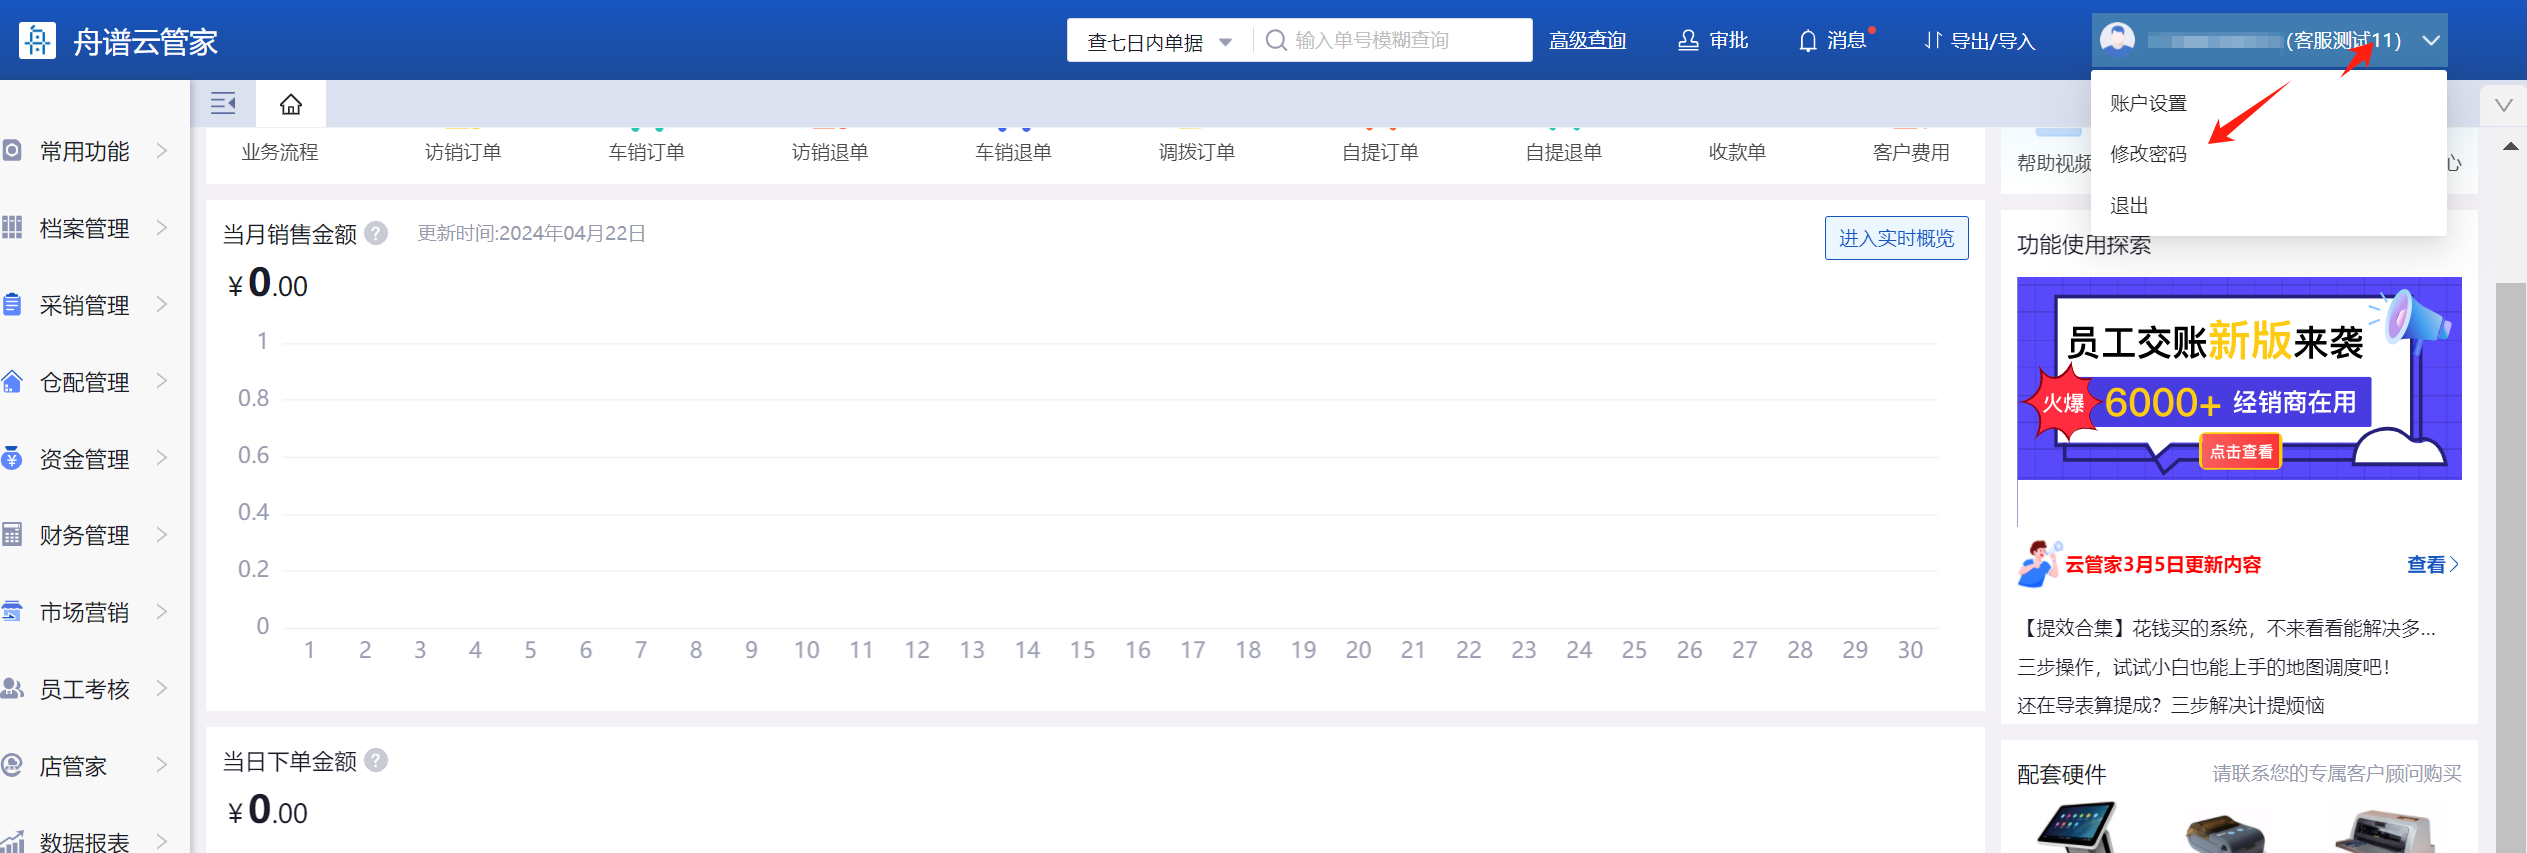The height and width of the screenshot is (853, 2527).
Task: Open the 高级查询 link
Action: coord(1587,41)
